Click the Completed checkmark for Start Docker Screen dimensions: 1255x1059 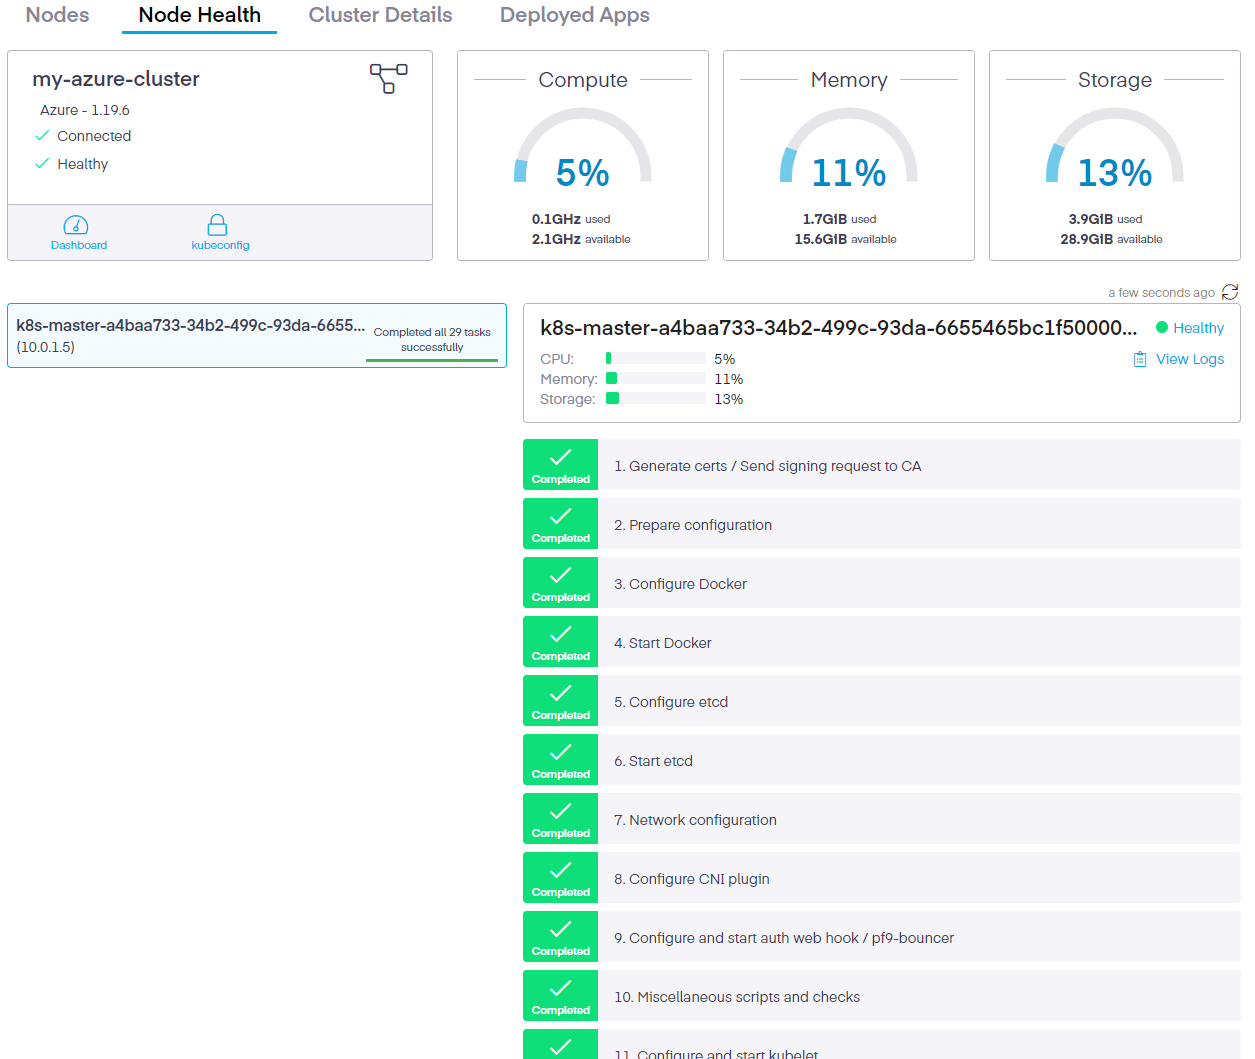pos(560,641)
